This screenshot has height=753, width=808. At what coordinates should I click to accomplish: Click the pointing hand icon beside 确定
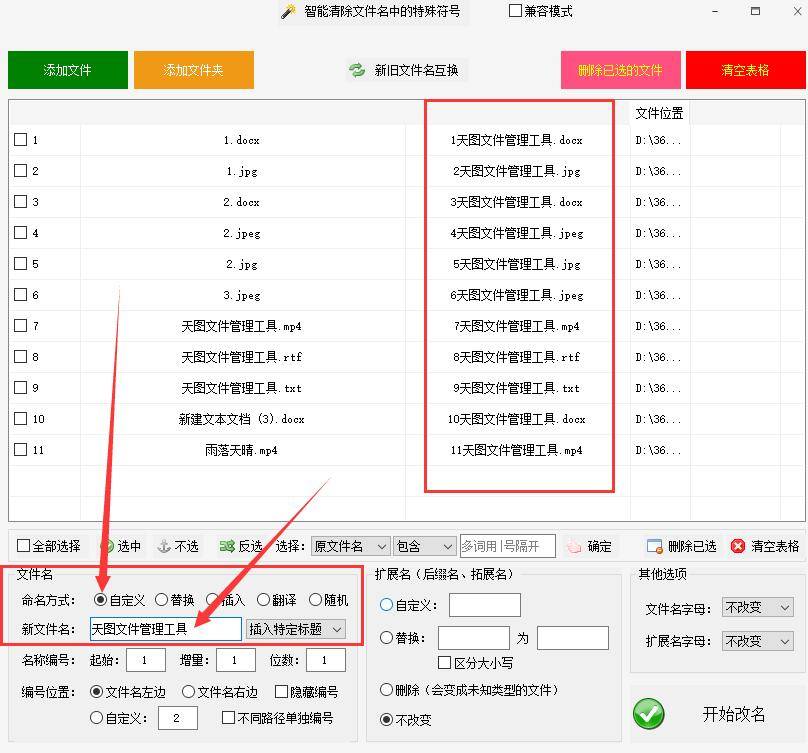click(x=574, y=546)
